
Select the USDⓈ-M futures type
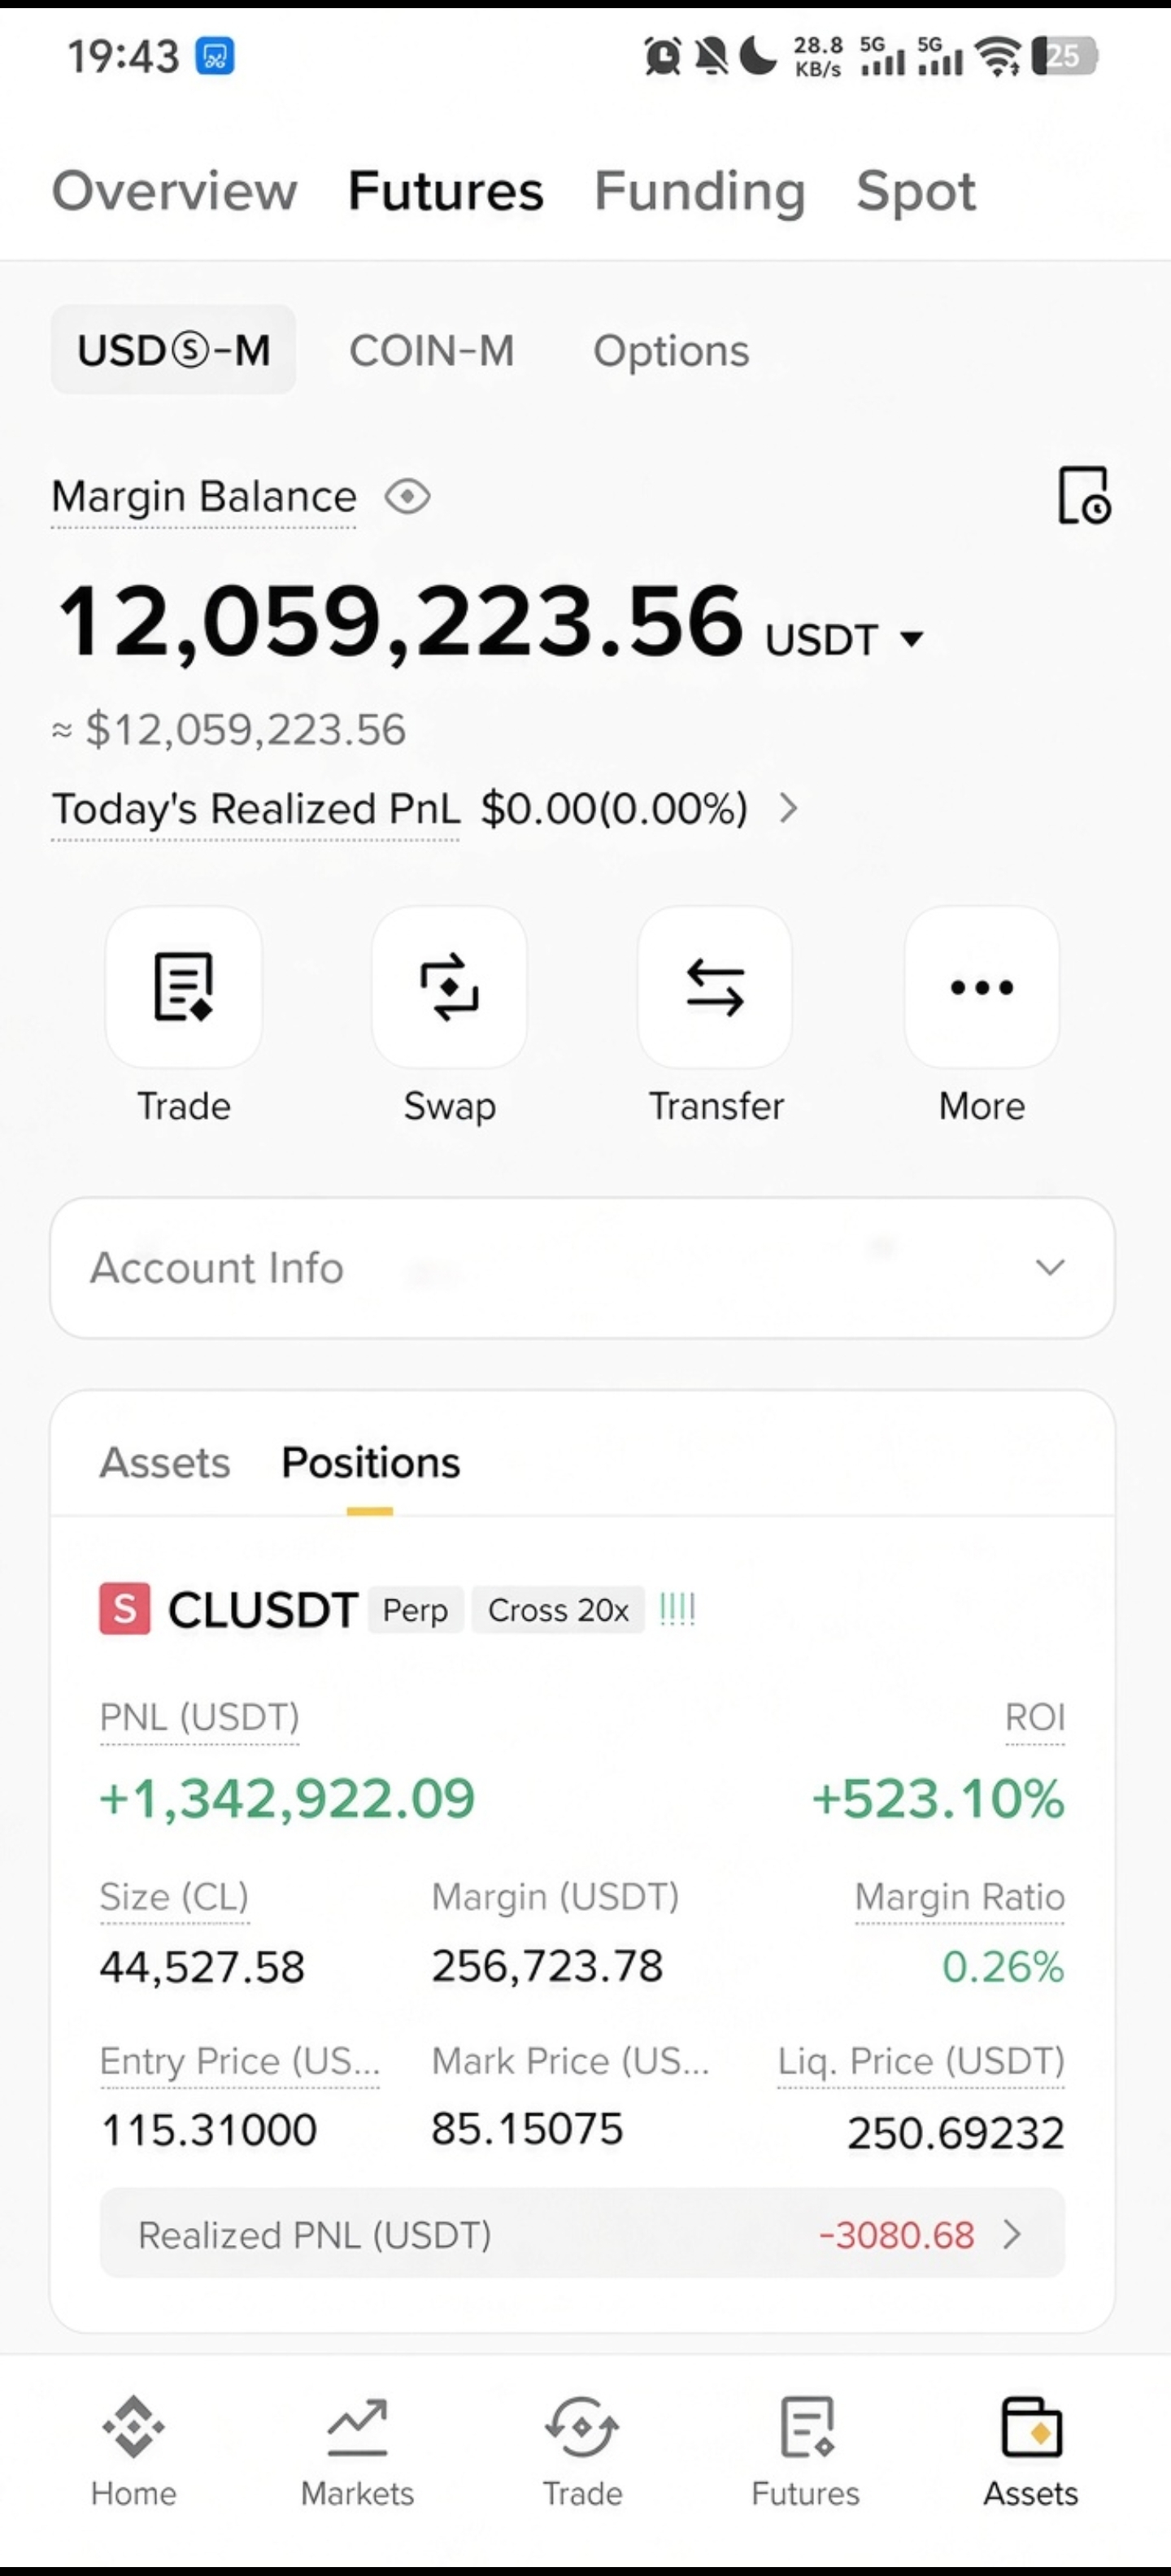coord(173,350)
